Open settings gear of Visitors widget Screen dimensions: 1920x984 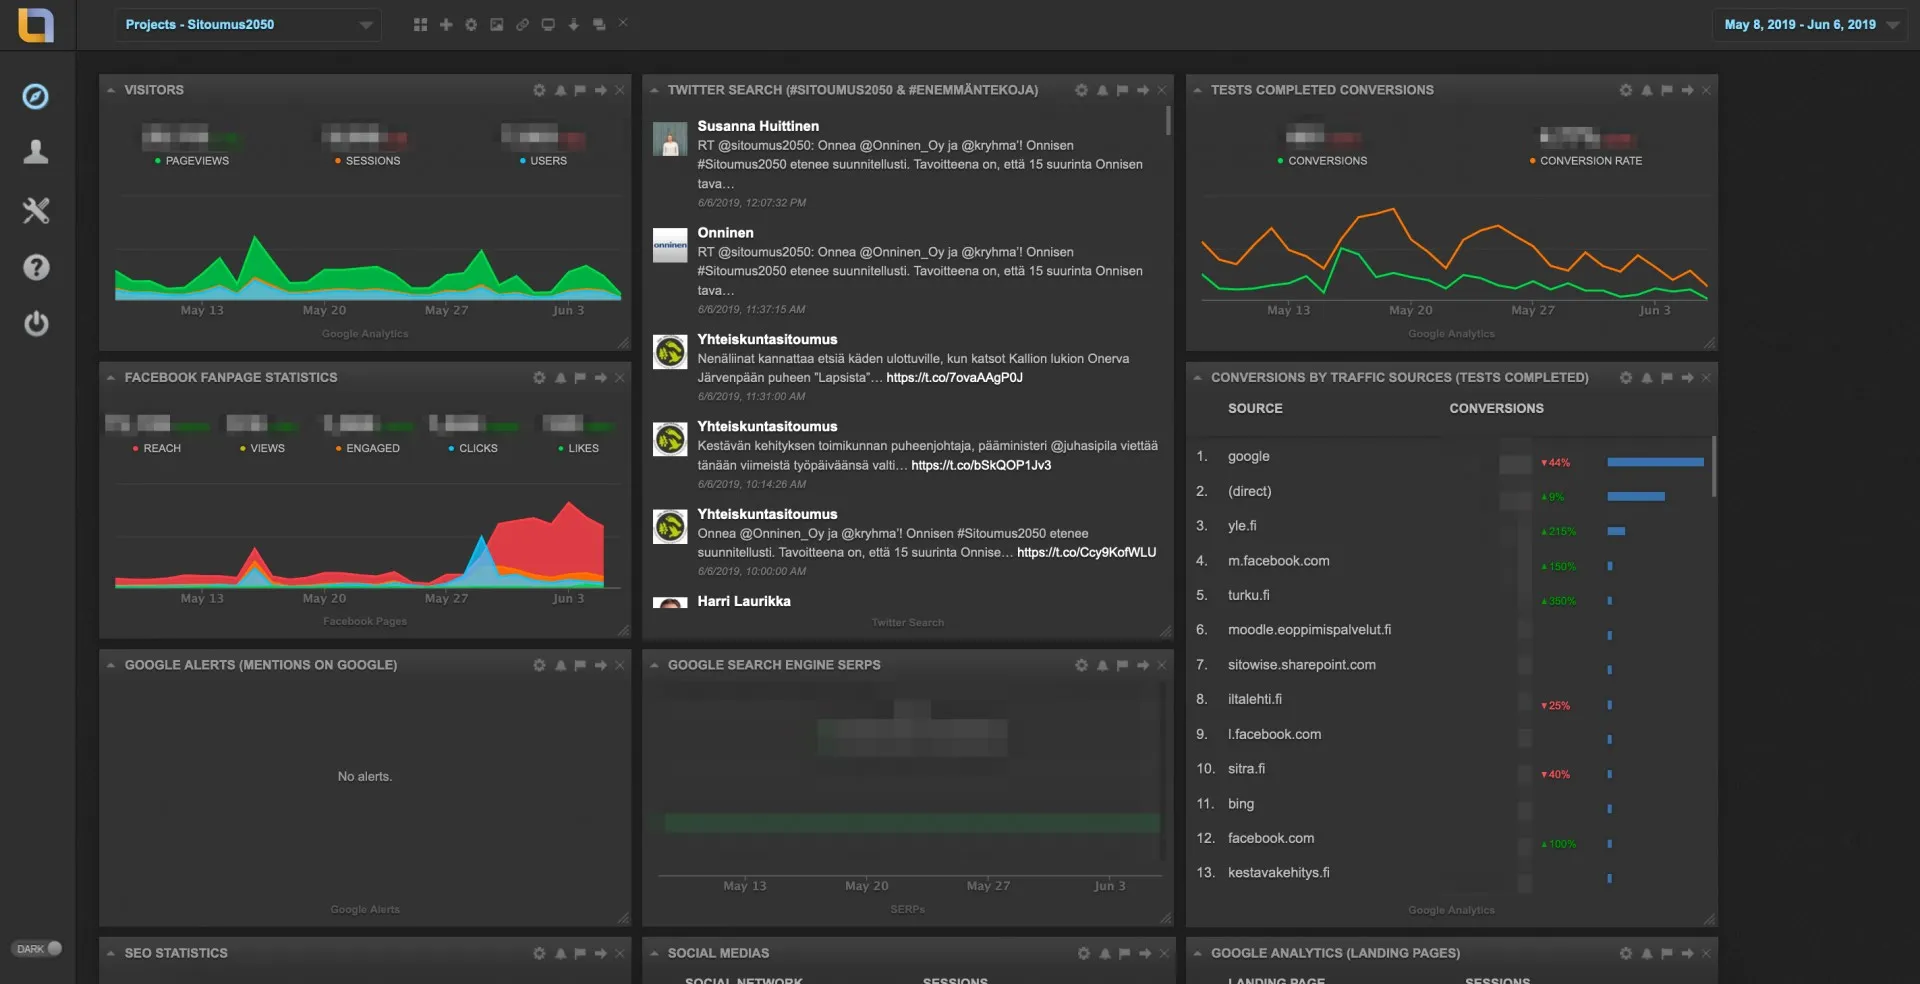540,90
